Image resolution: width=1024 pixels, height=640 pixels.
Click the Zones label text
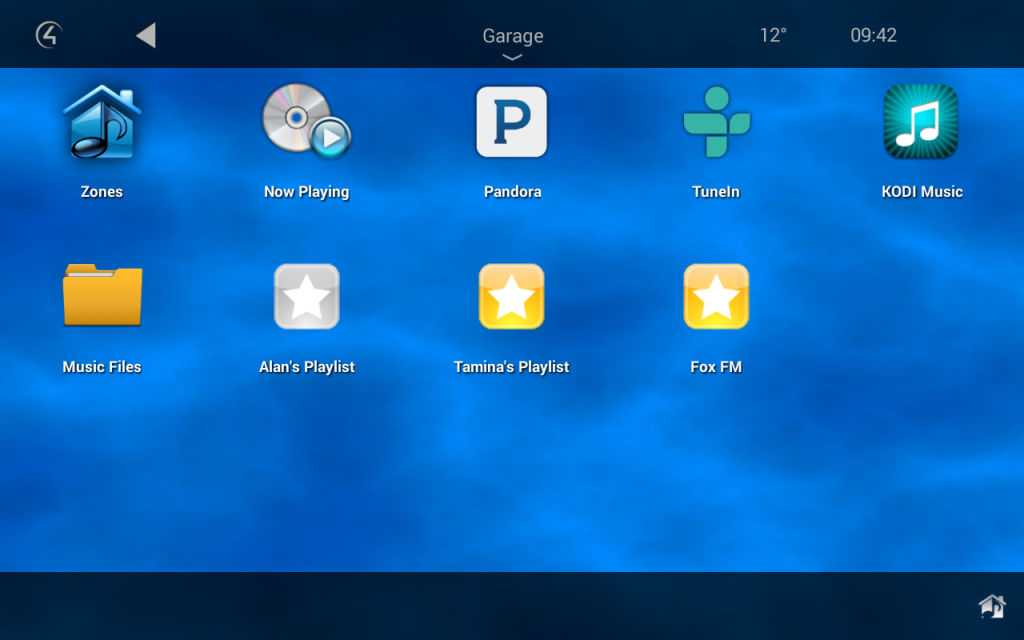(x=102, y=192)
